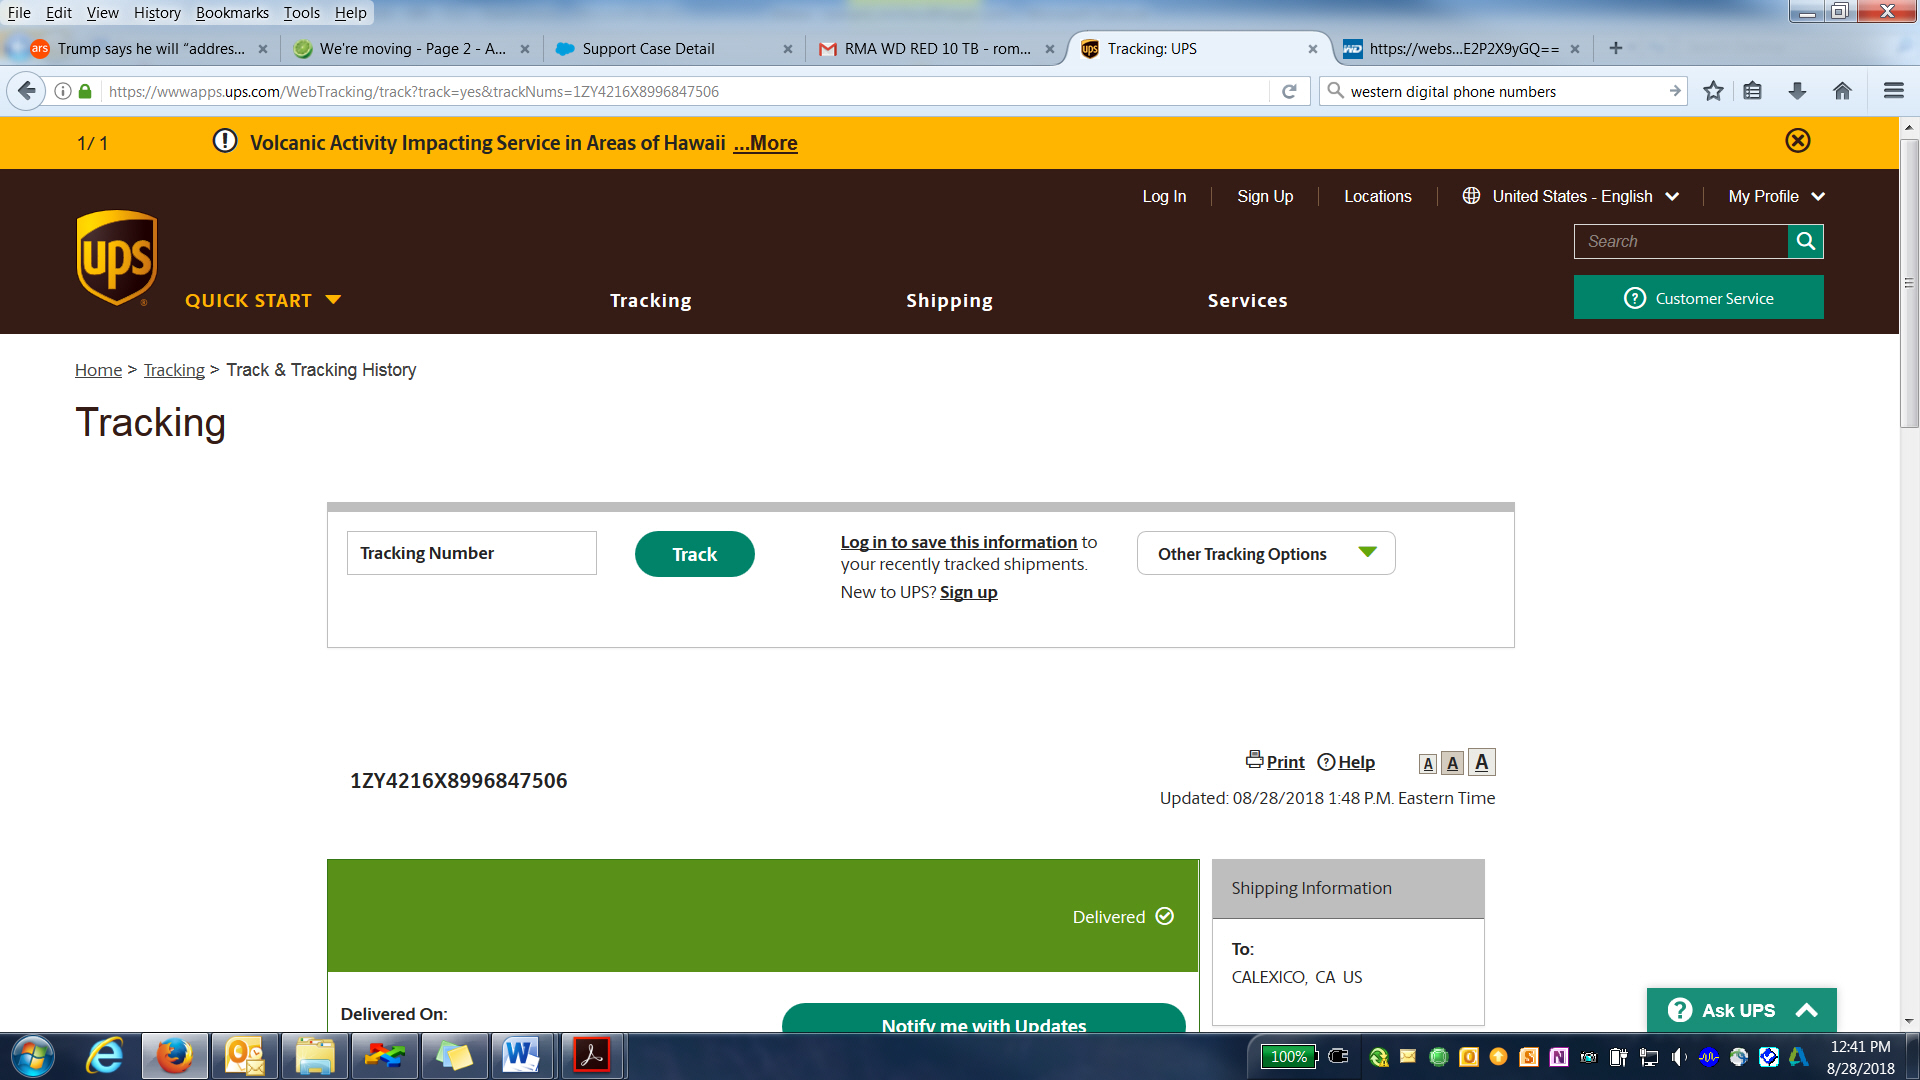Open the Tools menu

301,12
